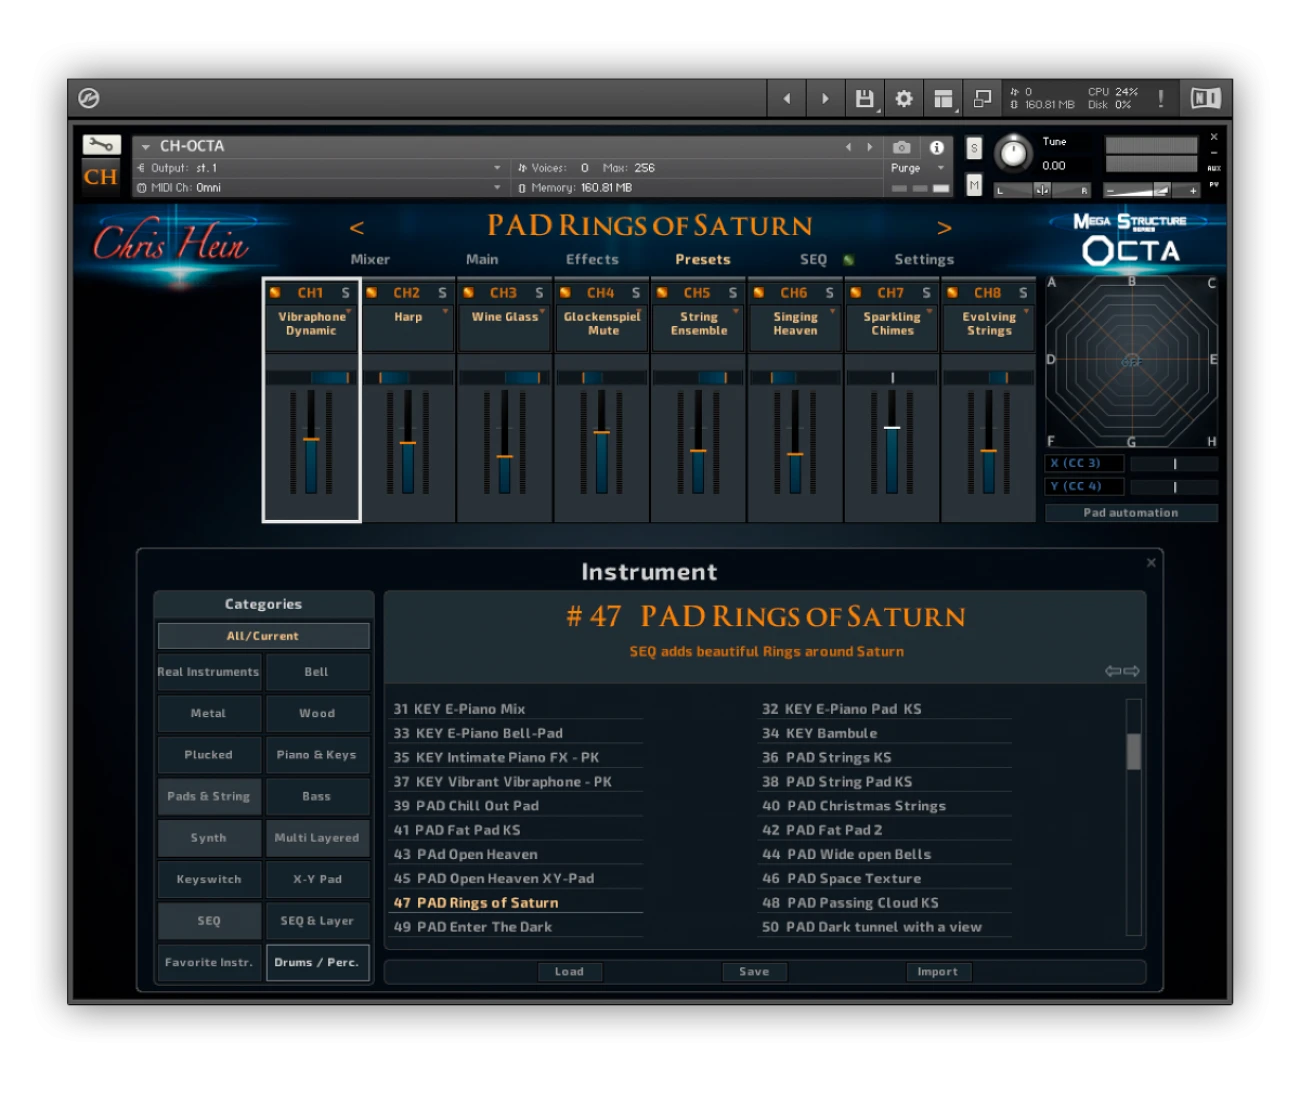This screenshot has width=1300, height=1093.
Task: Click the instrument browser left-right arrows
Action: pos(1122,671)
